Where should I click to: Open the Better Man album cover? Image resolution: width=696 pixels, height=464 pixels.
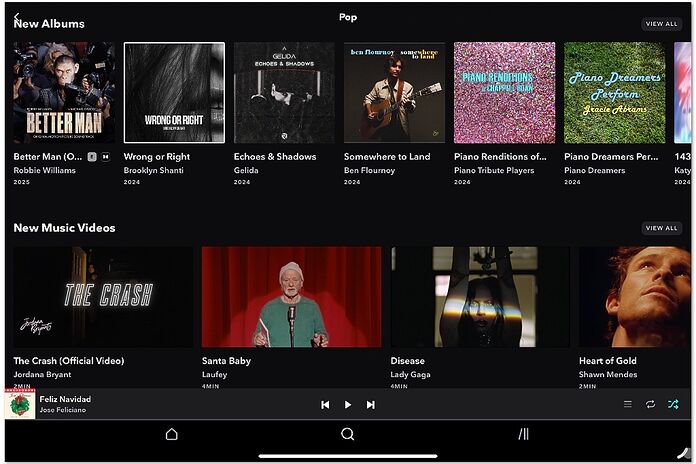[x=64, y=92]
